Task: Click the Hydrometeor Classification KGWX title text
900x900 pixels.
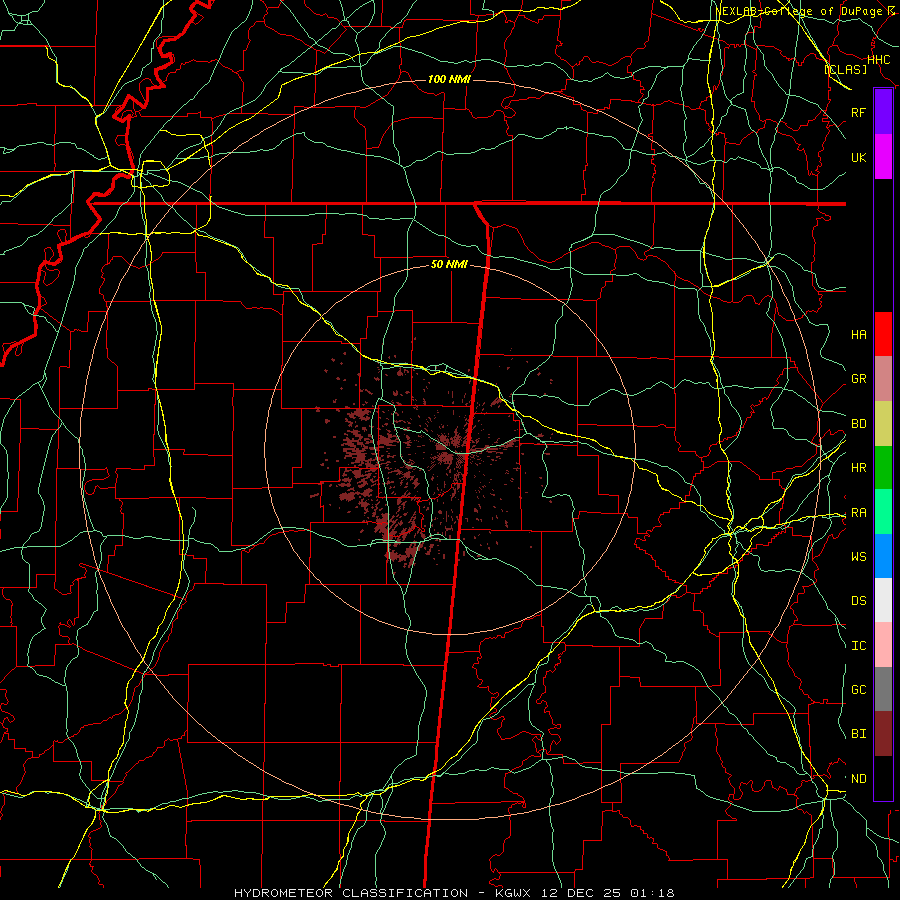Action: [454, 893]
